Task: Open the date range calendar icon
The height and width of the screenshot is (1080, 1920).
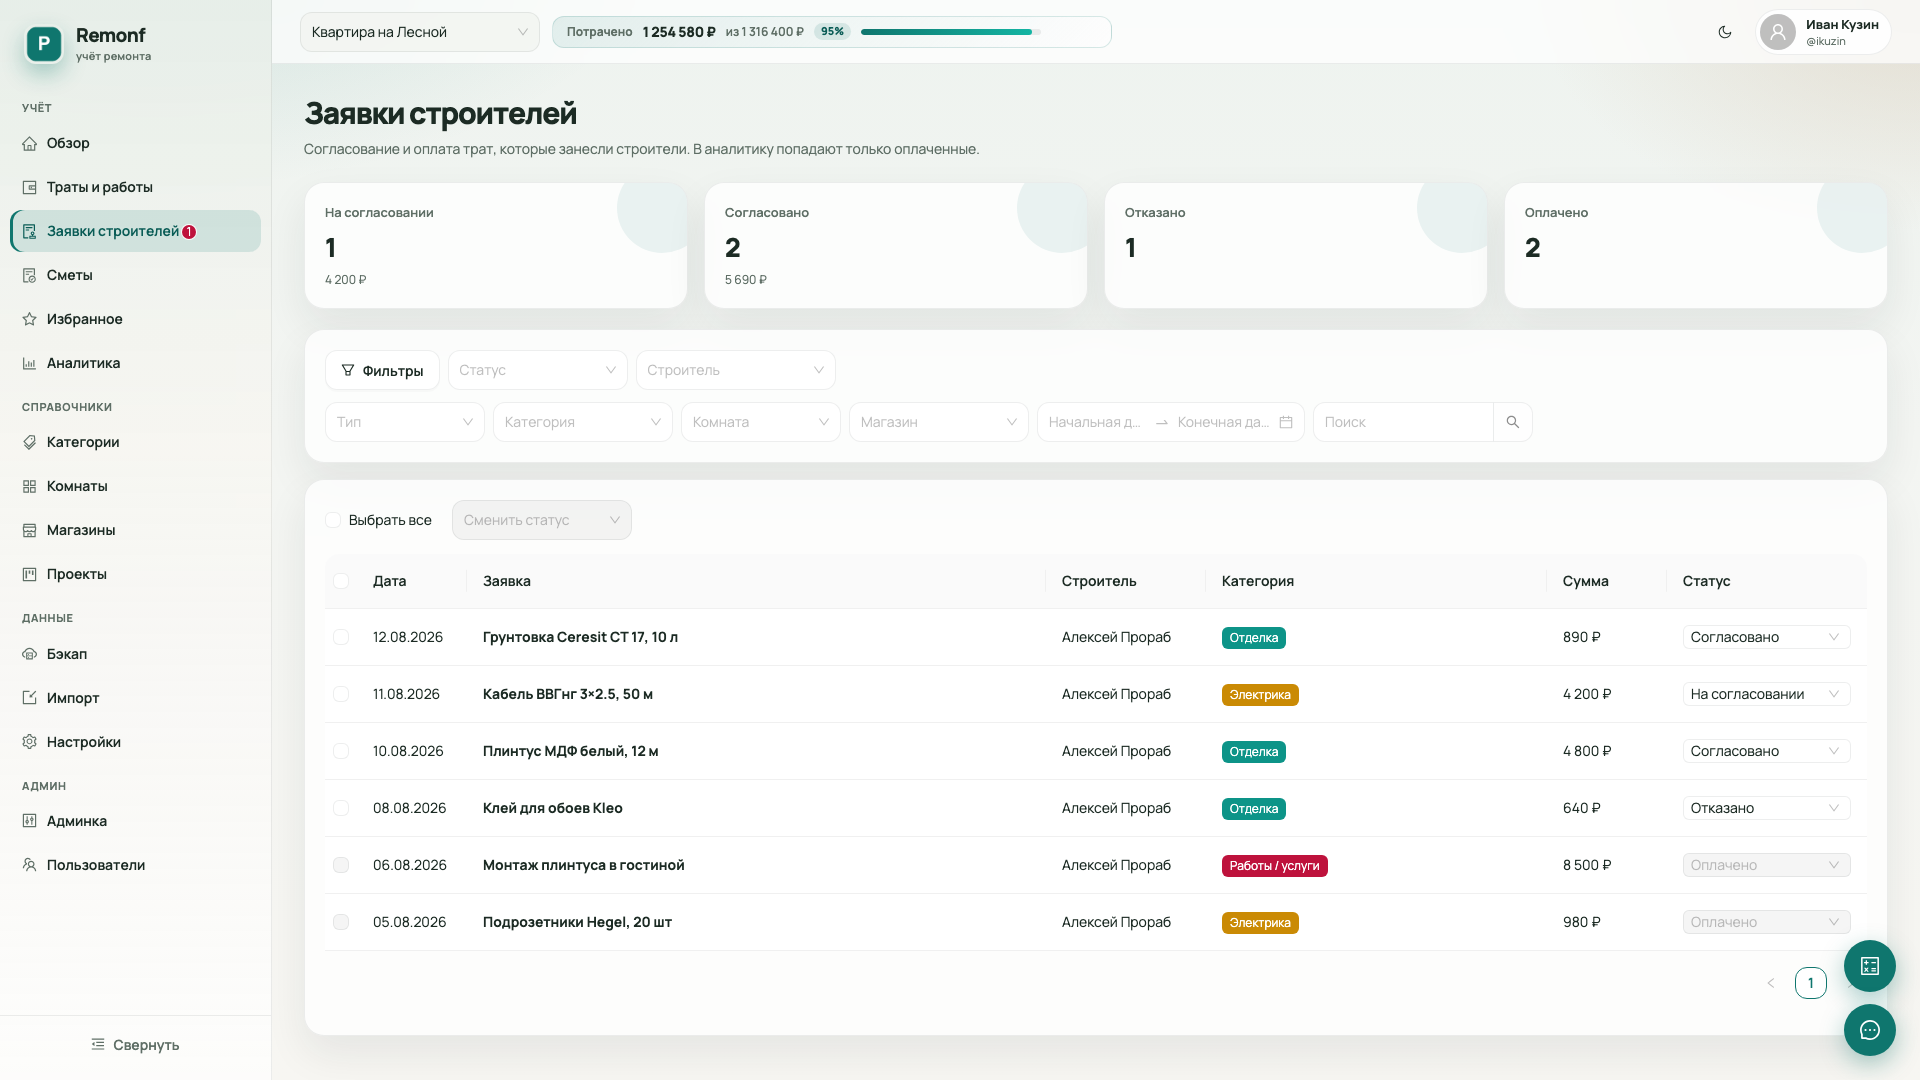Action: [1286, 422]
